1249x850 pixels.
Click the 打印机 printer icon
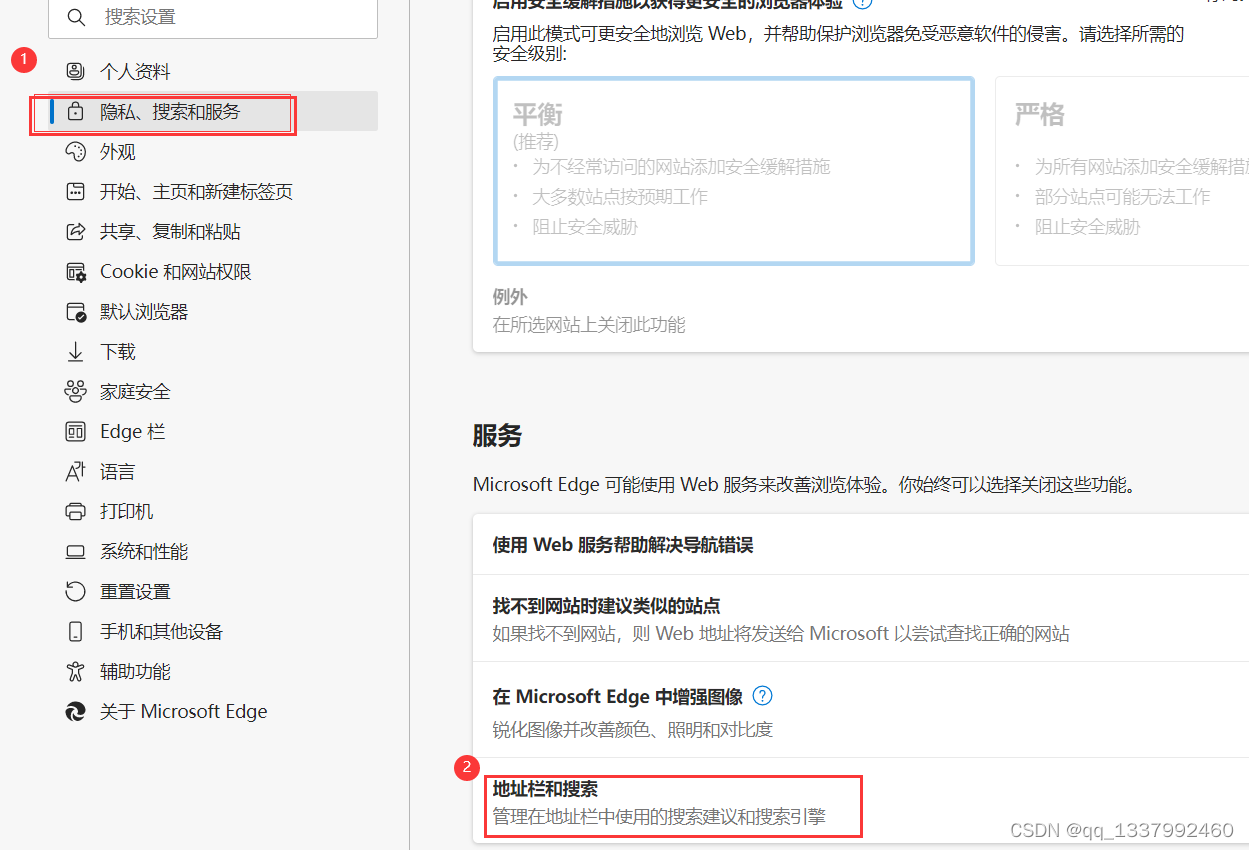[75, 511]
